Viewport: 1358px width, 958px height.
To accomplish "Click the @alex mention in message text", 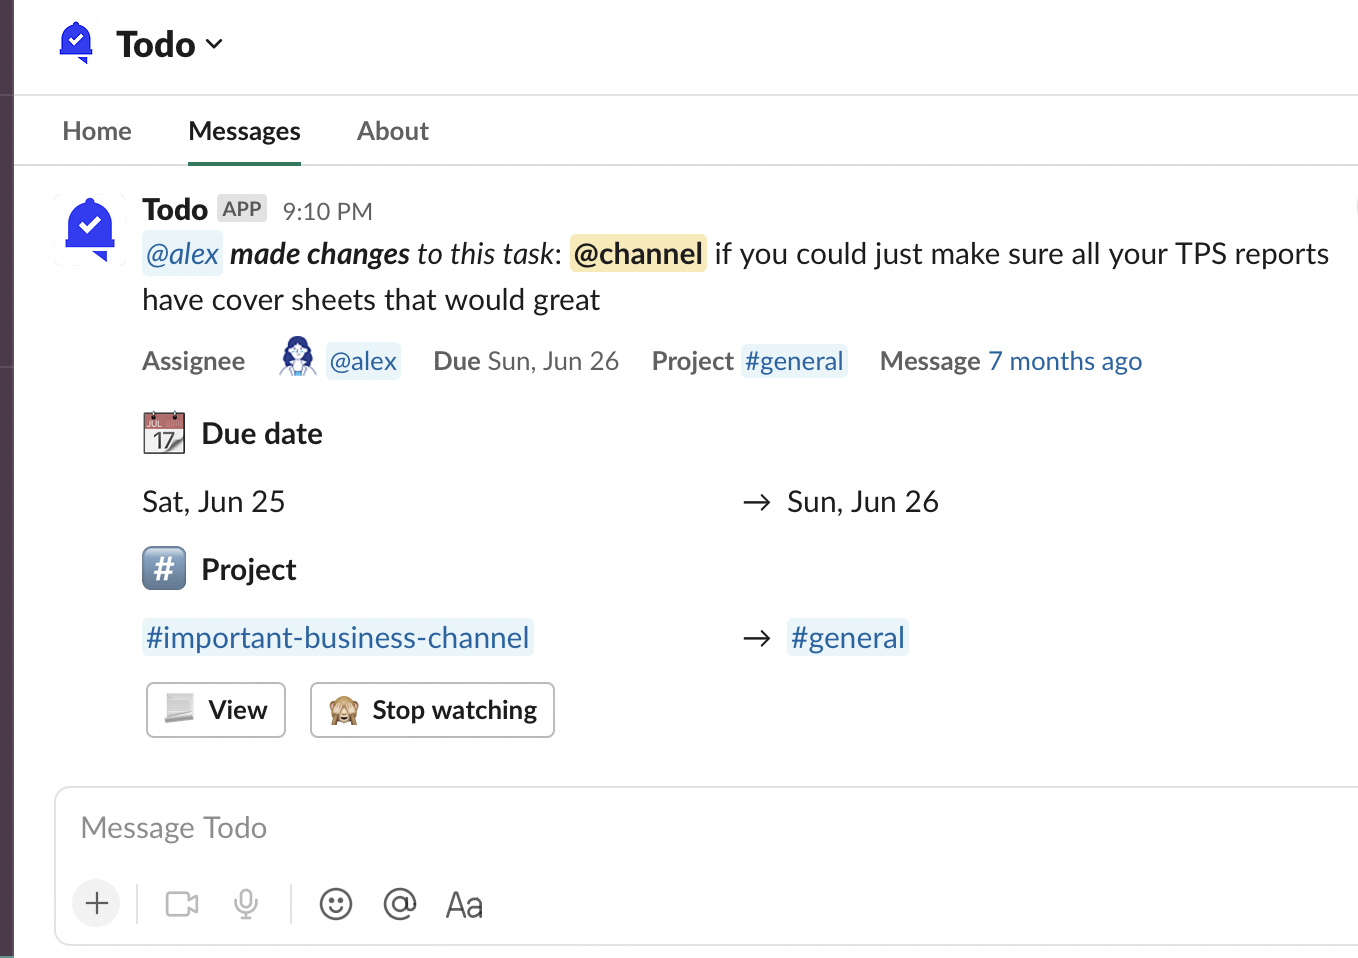I will click(x=182, y=254).
